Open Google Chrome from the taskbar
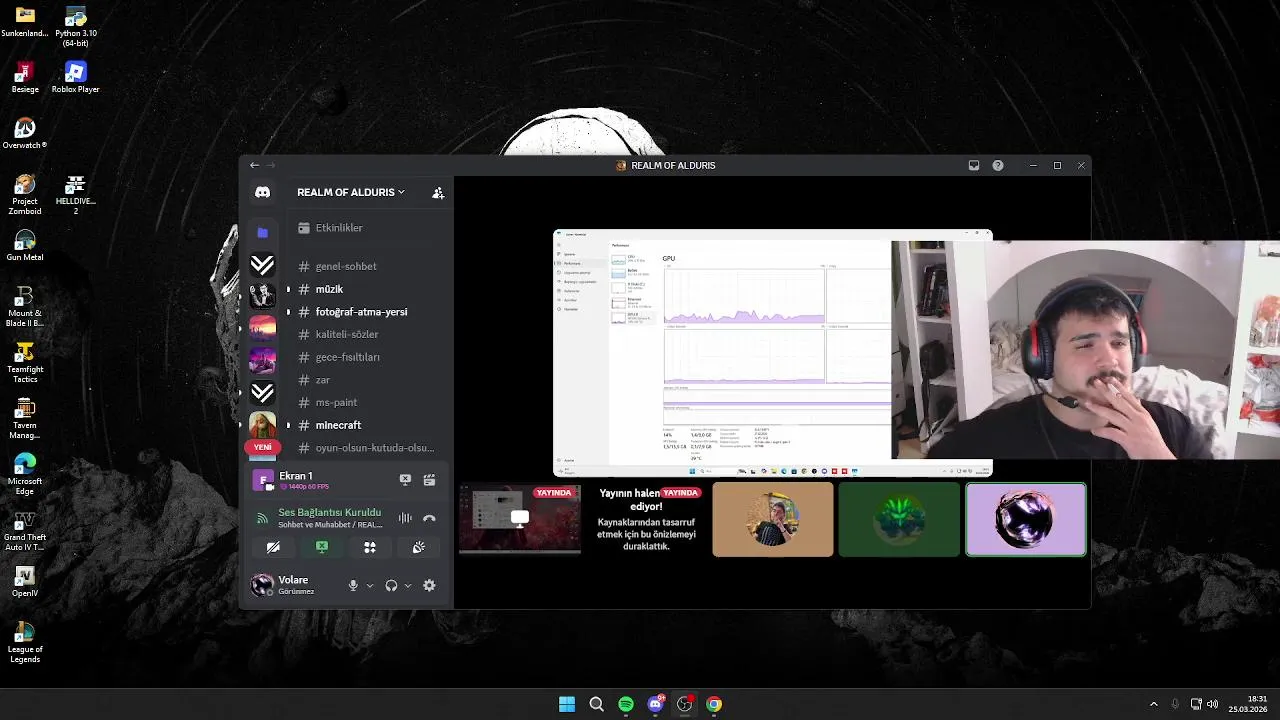This screenshot has height=720, width=1280. point(714,704)
